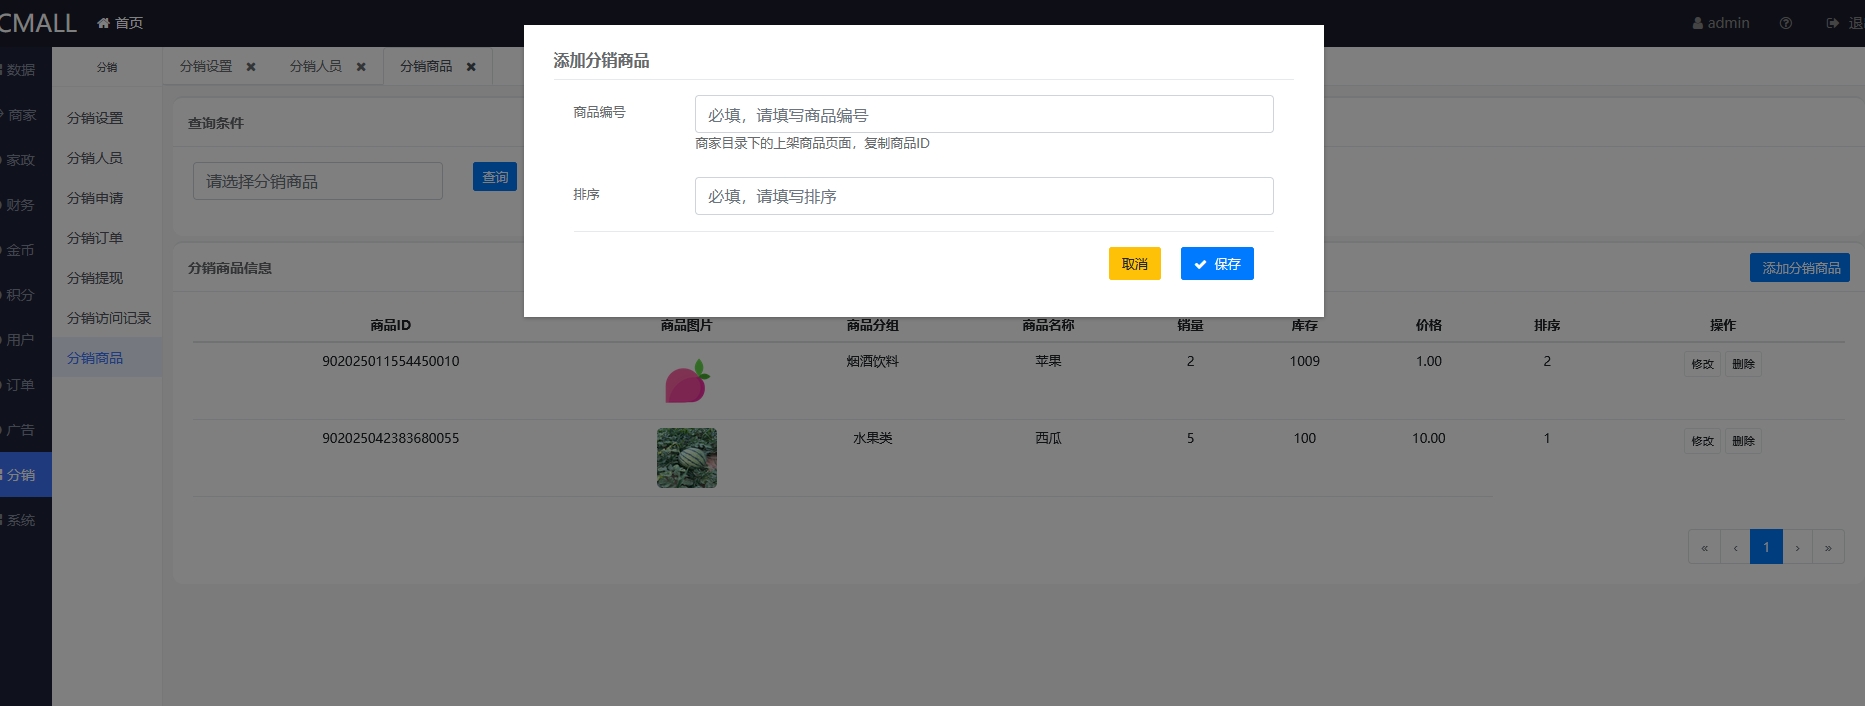The image size is (1865, 706).
Task: Click the home icon in top bar
Action: [103, 23]
